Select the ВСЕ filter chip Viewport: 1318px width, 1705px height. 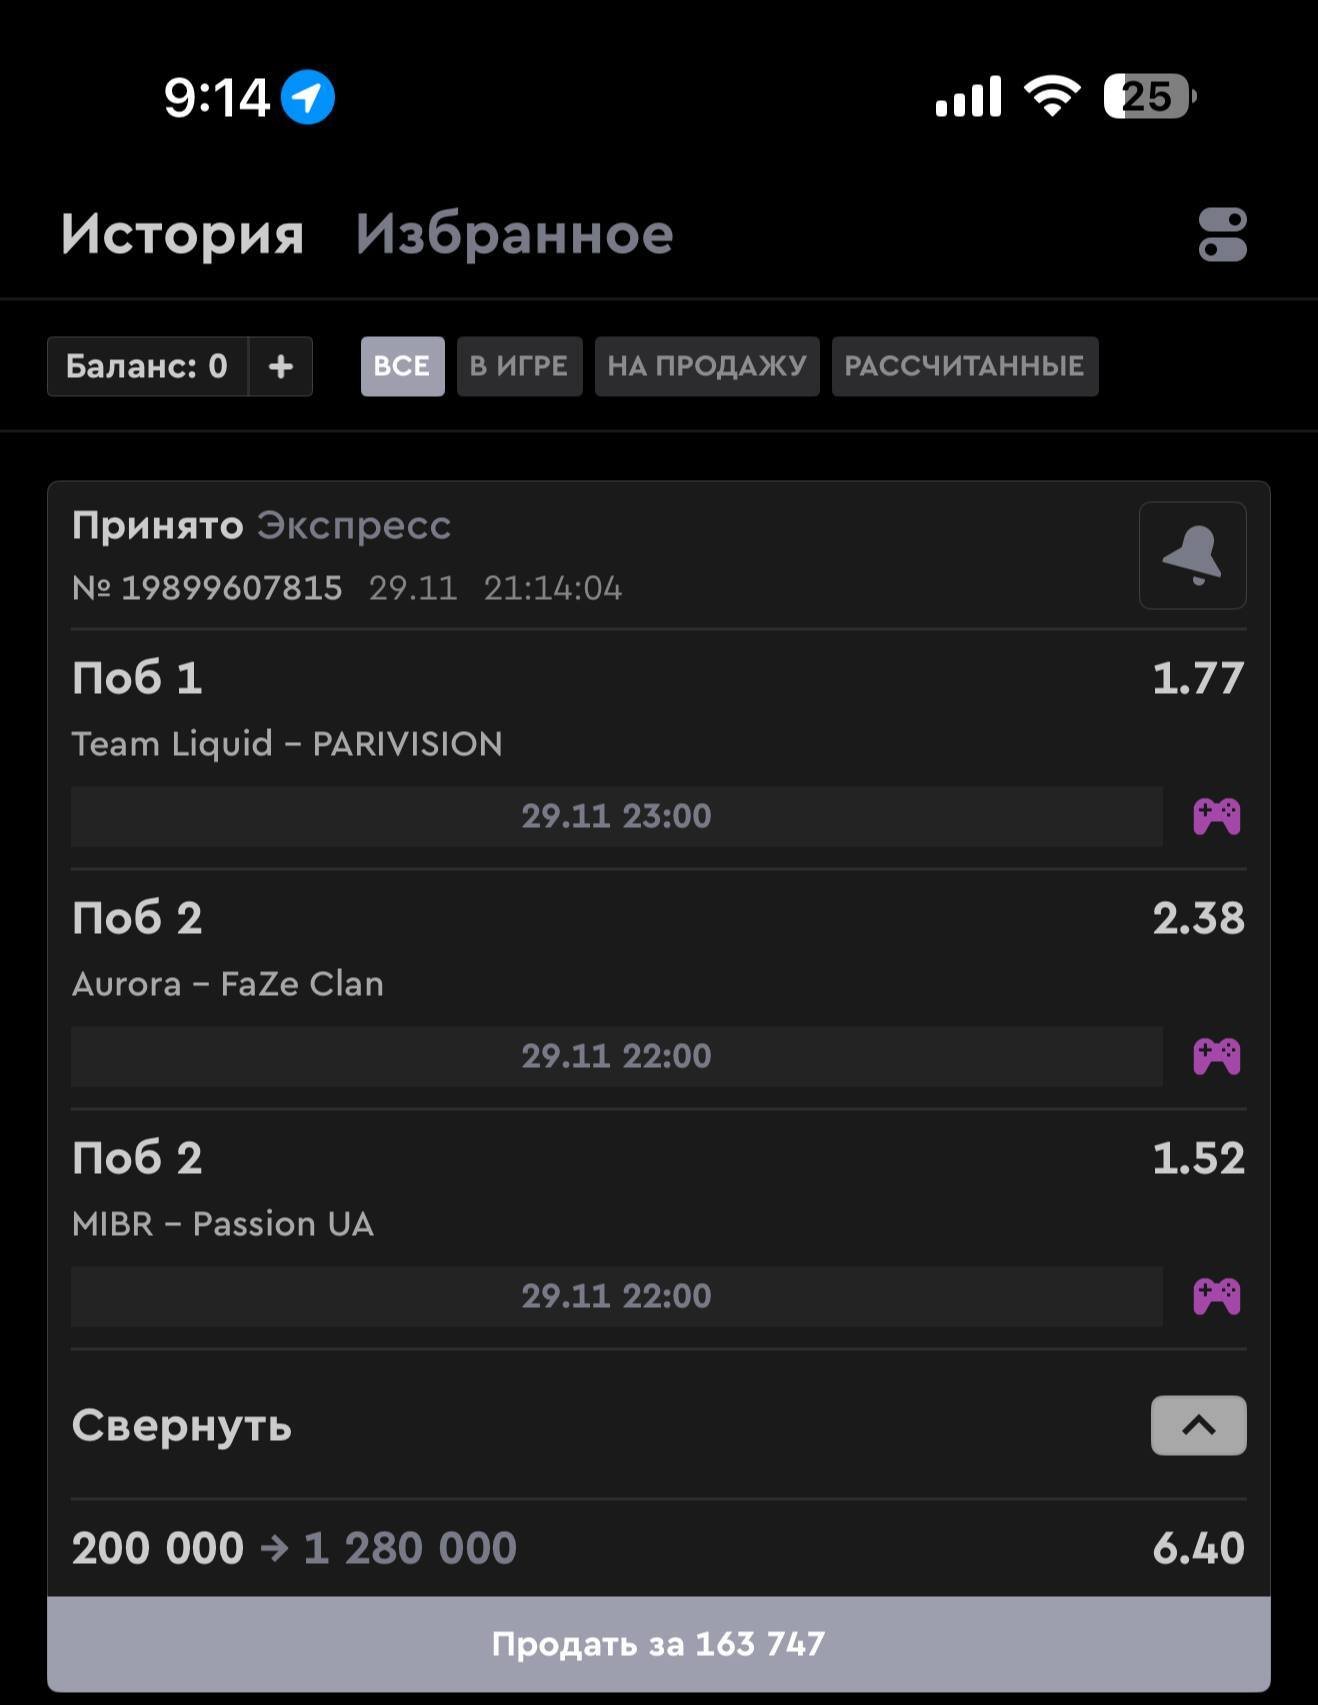click(402, 366)
